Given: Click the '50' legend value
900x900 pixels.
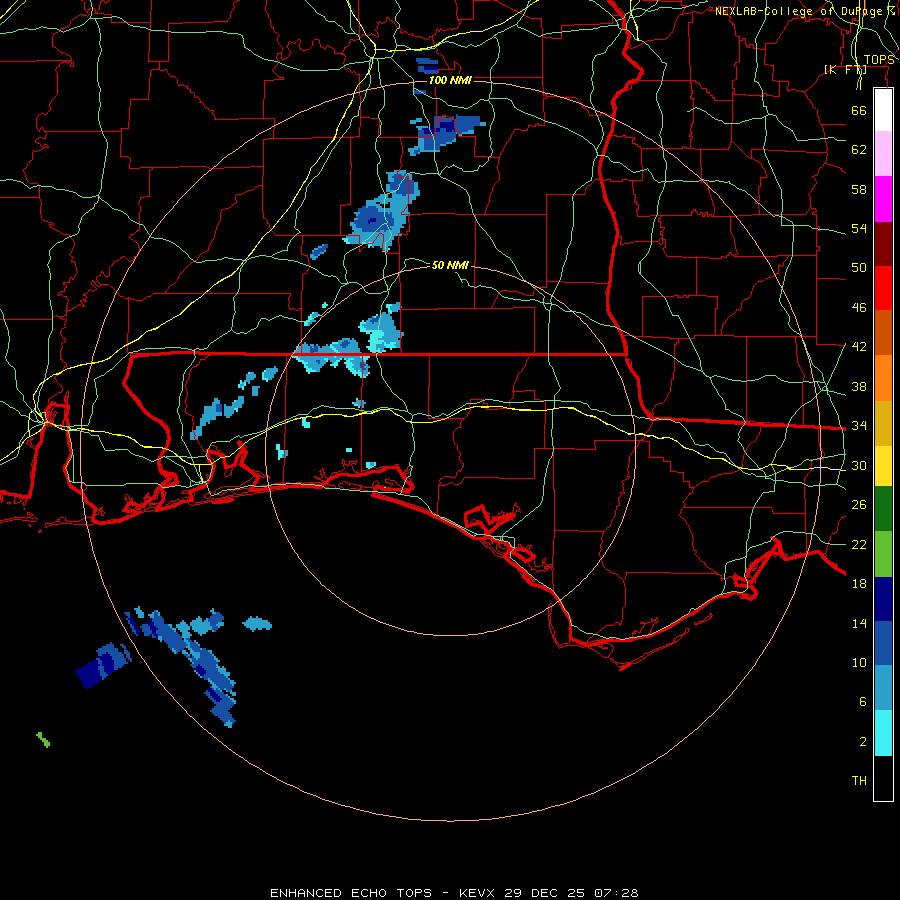Looking at the screenshot, I should point(859,268).
